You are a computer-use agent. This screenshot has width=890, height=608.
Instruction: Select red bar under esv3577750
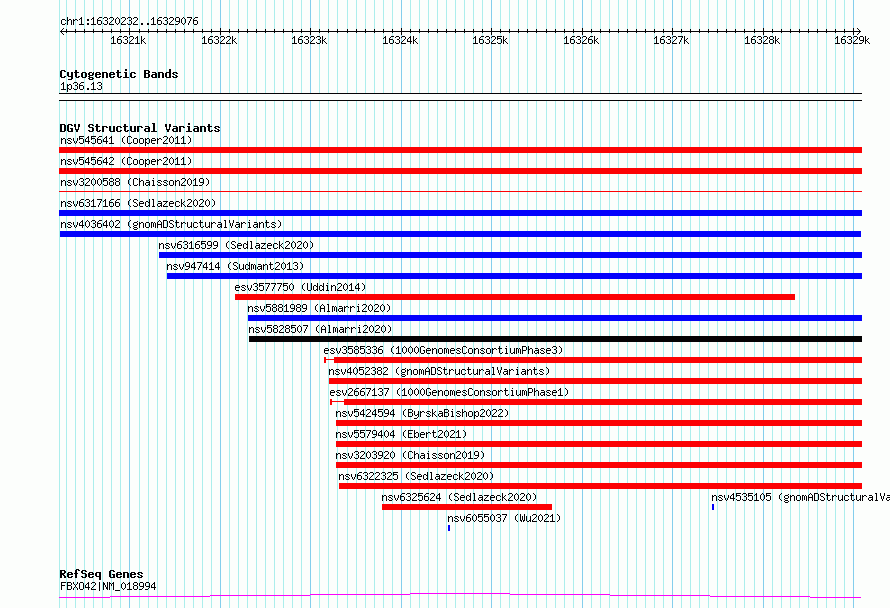[515, 297]
